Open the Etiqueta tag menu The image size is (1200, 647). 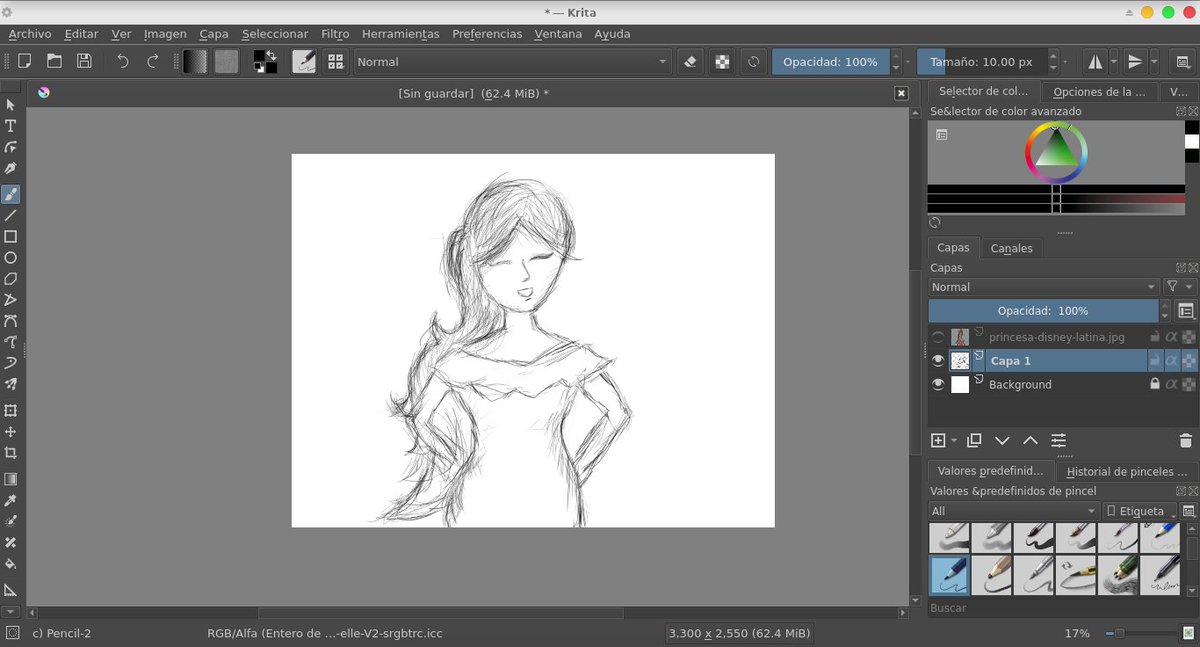coord(1140,511)
